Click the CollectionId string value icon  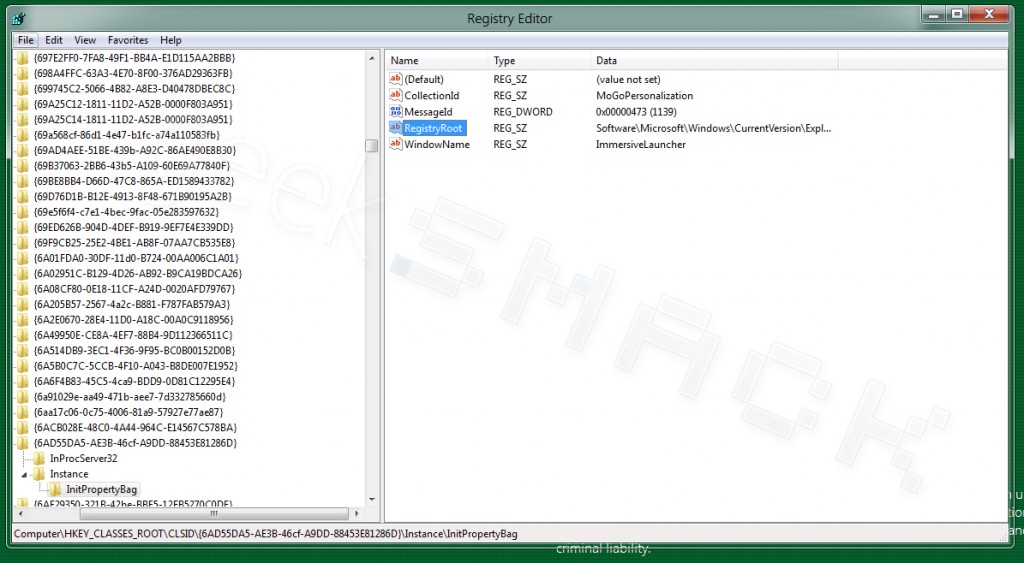395,95
